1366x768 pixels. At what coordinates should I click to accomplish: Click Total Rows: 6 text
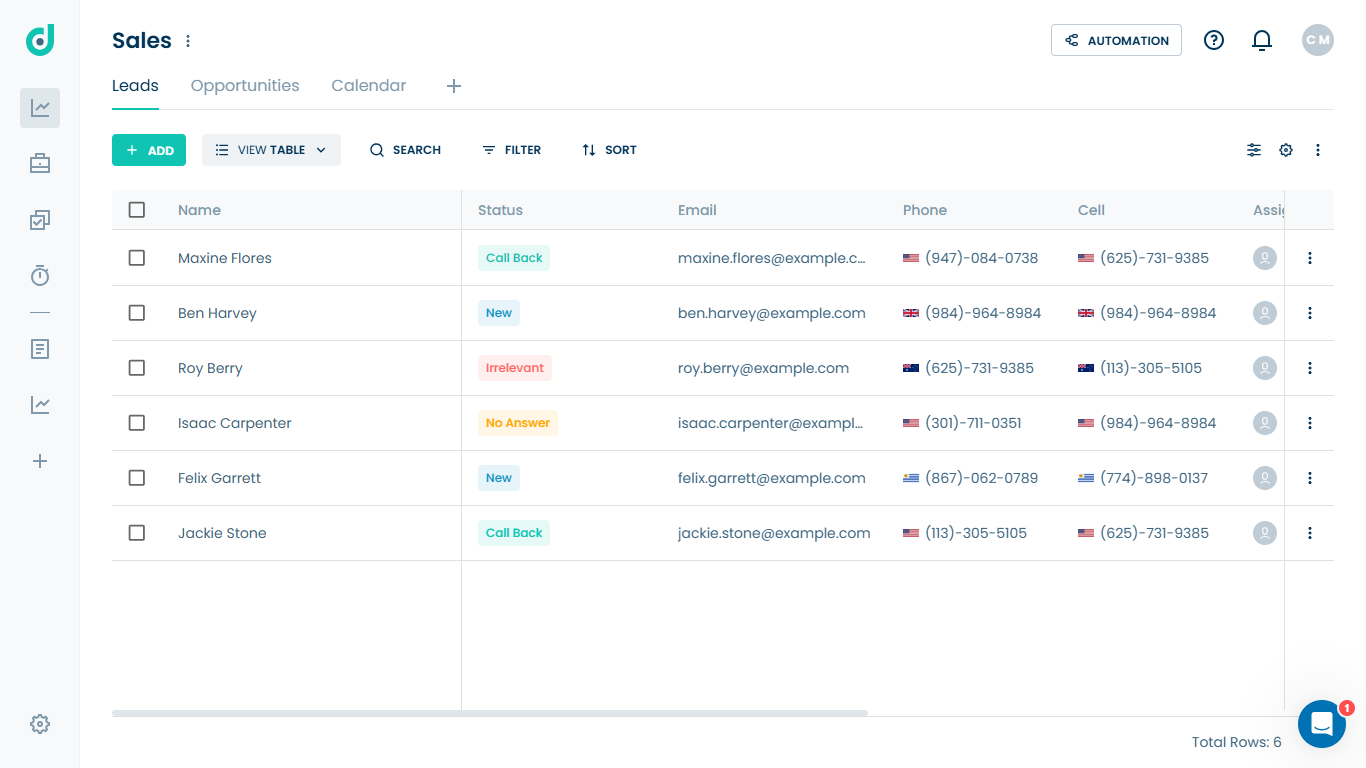[x=1237, y=742]
